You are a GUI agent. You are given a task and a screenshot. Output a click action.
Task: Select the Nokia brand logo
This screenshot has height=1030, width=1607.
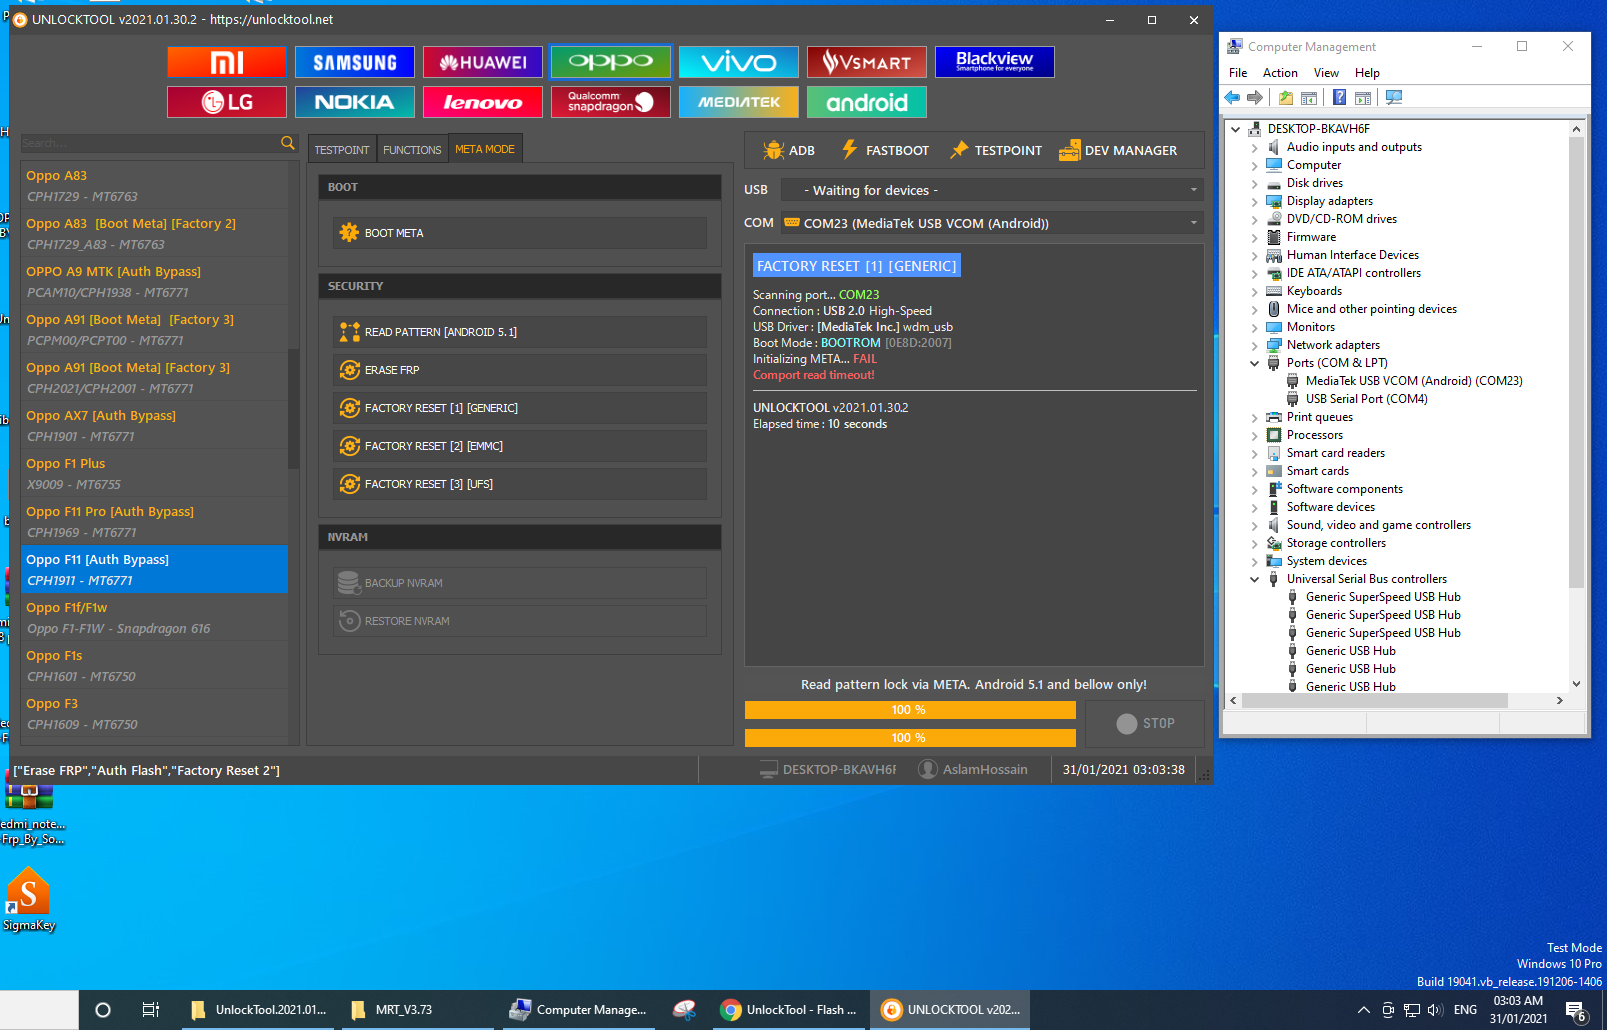pyautogui.click(x=355, y=102)
